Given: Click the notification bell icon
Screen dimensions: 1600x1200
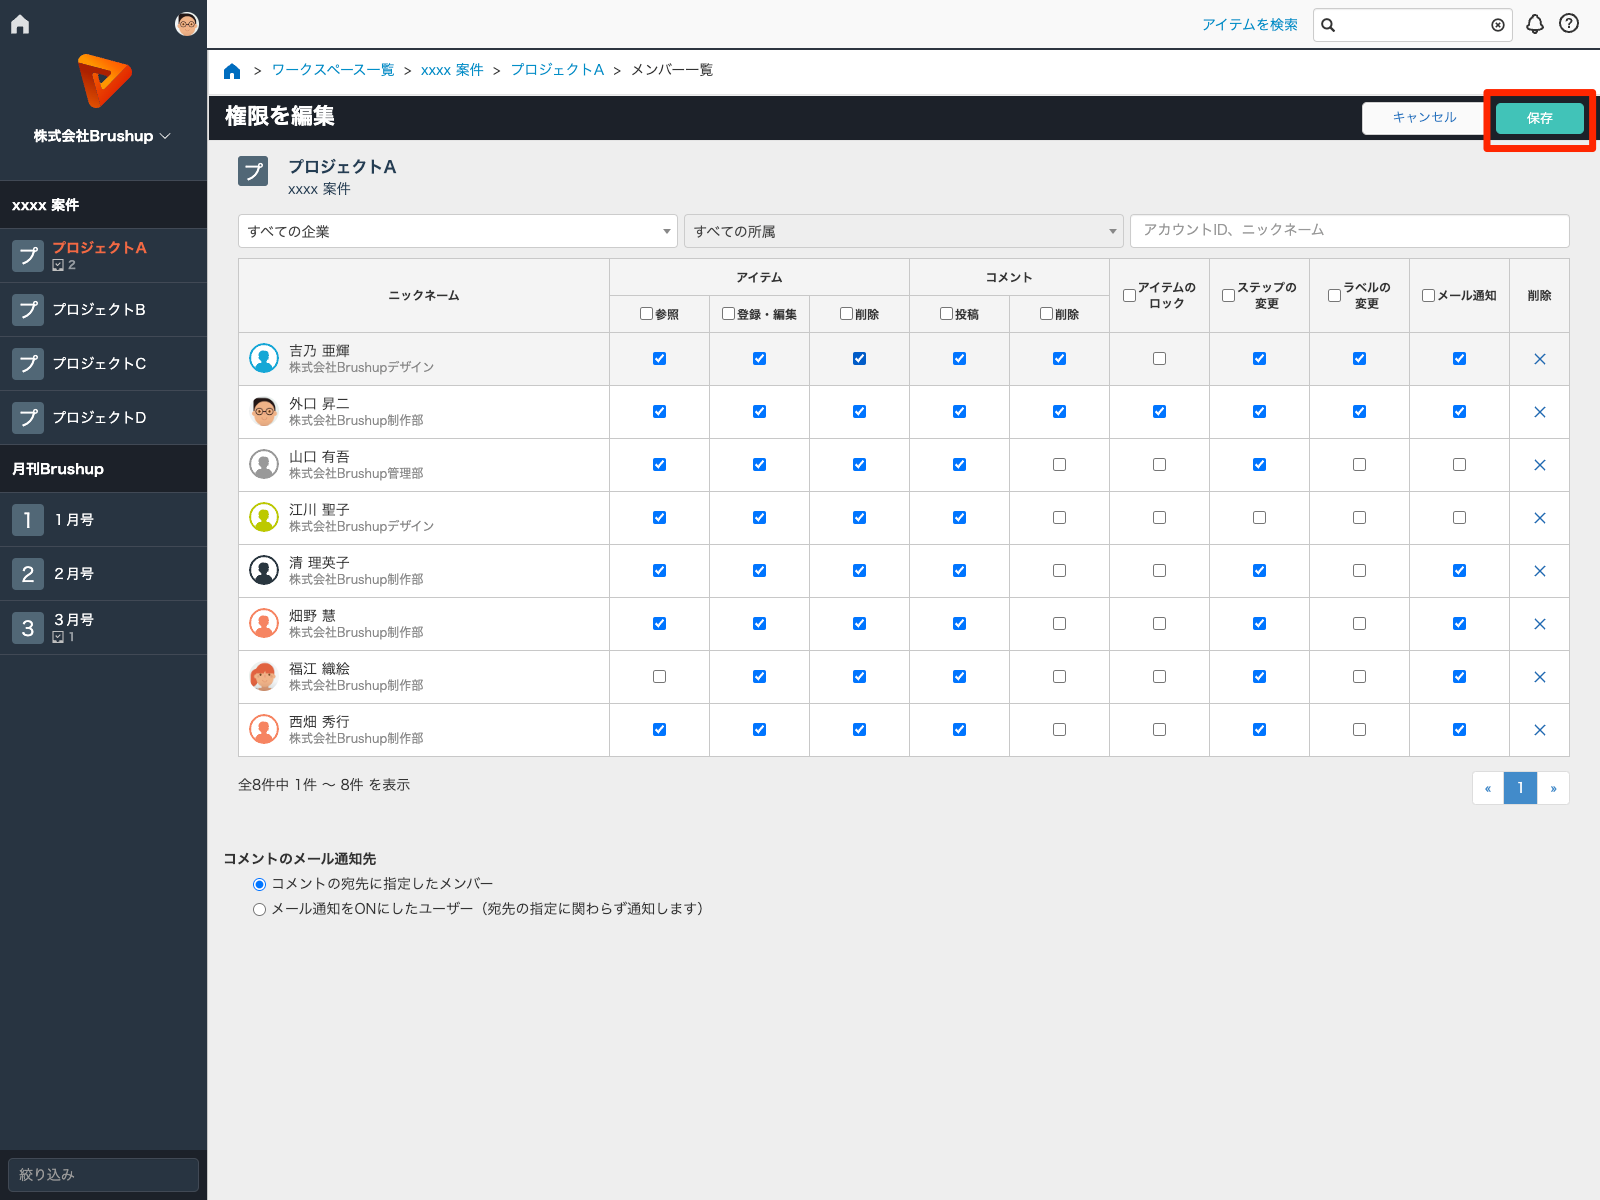Looking at the screenshot, I should coord(1534,24).
